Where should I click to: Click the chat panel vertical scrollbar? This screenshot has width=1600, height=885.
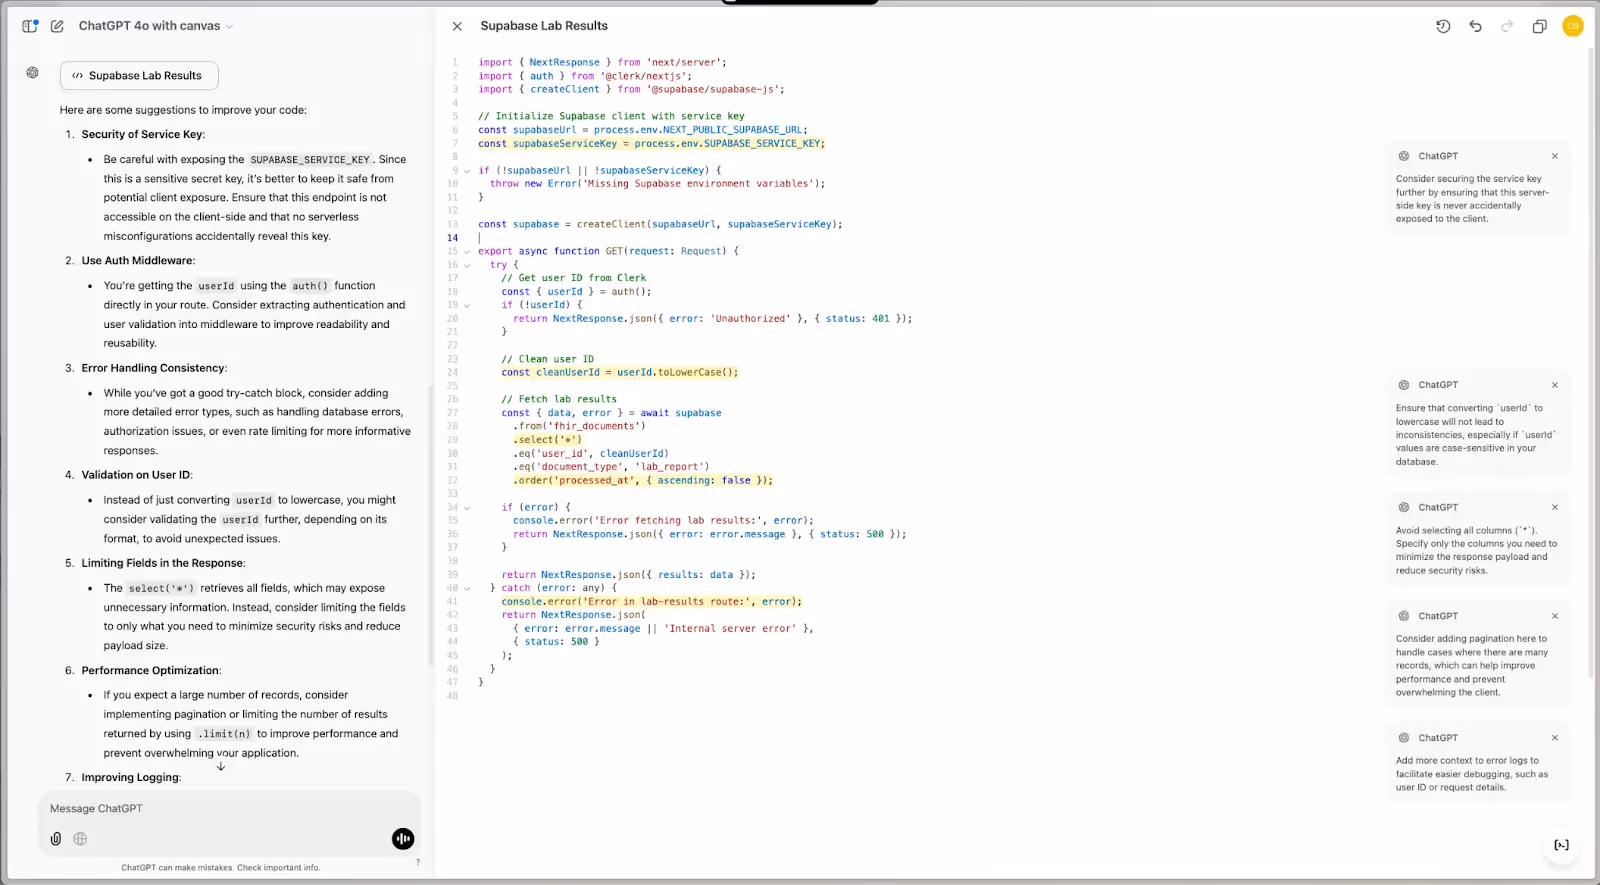pos(431,525)
